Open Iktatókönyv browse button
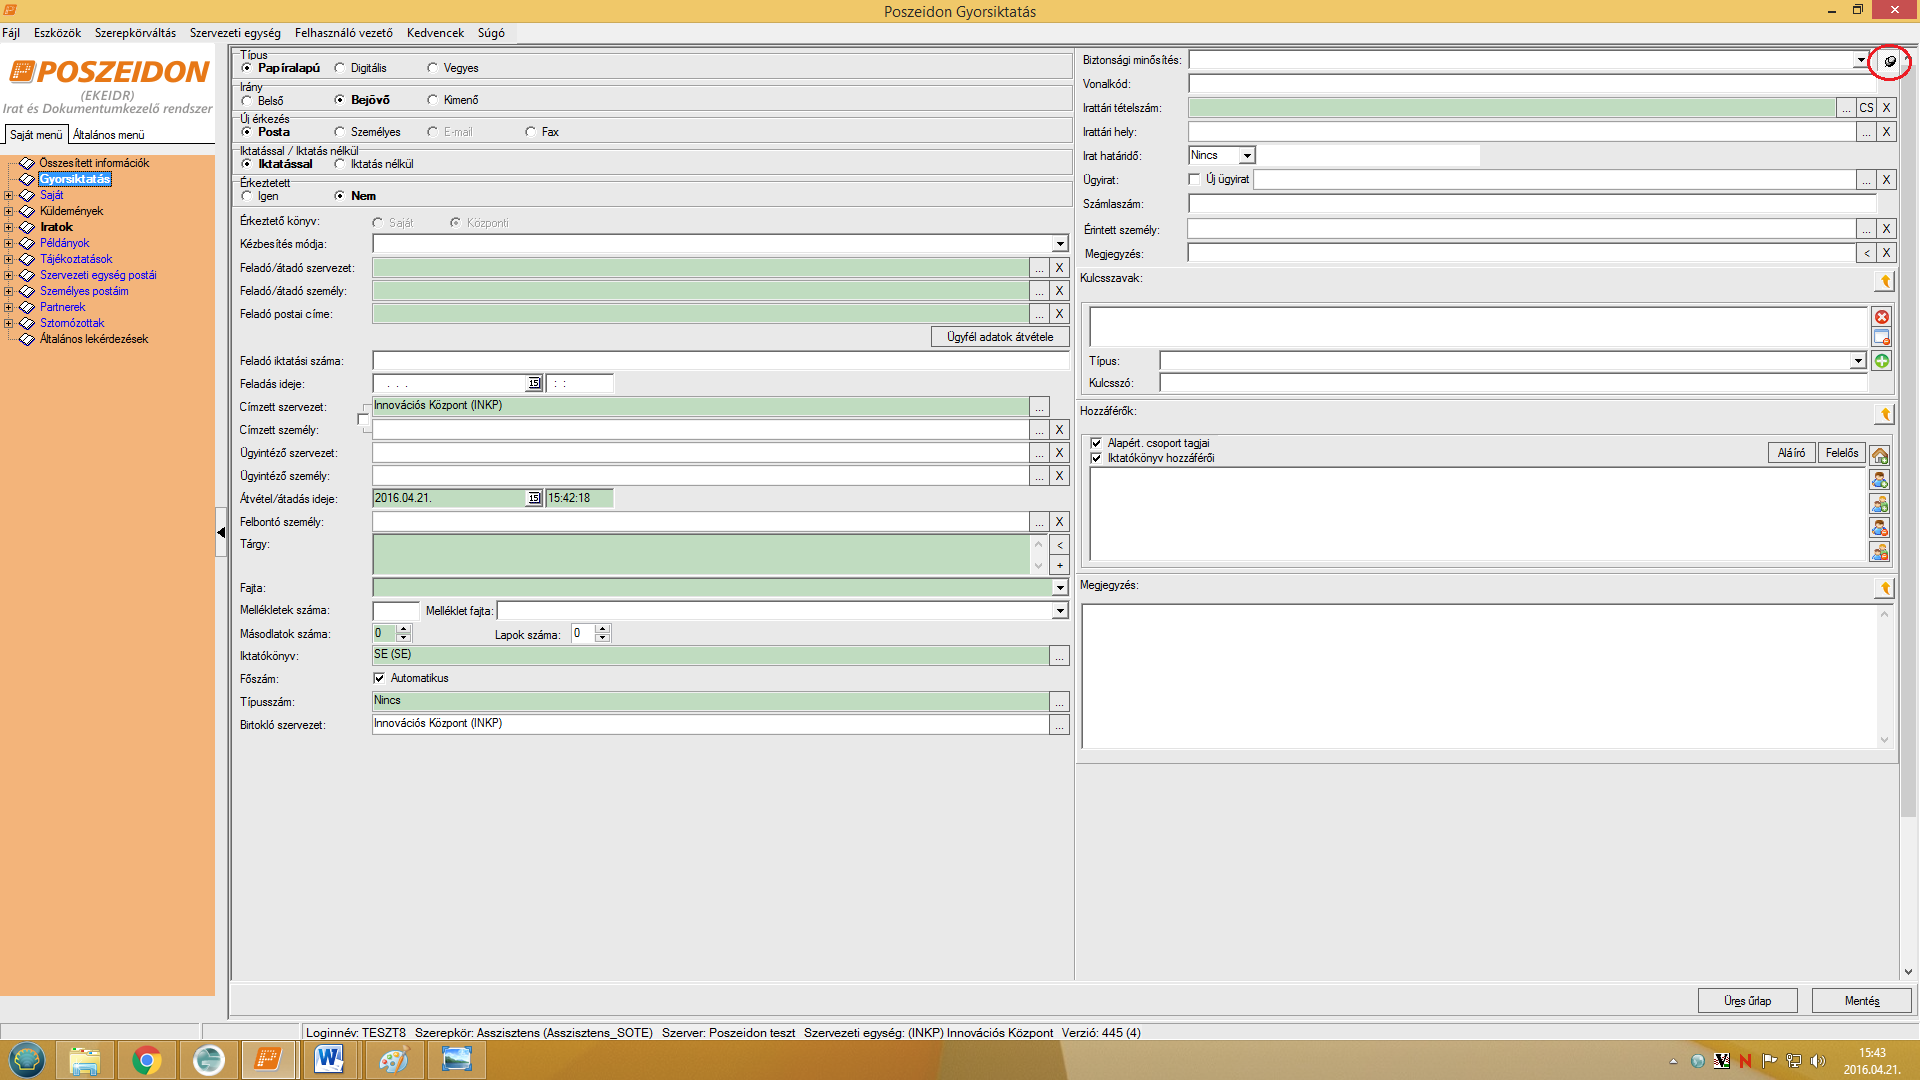This screenshot has width=1920, height=1080. 1059,656
